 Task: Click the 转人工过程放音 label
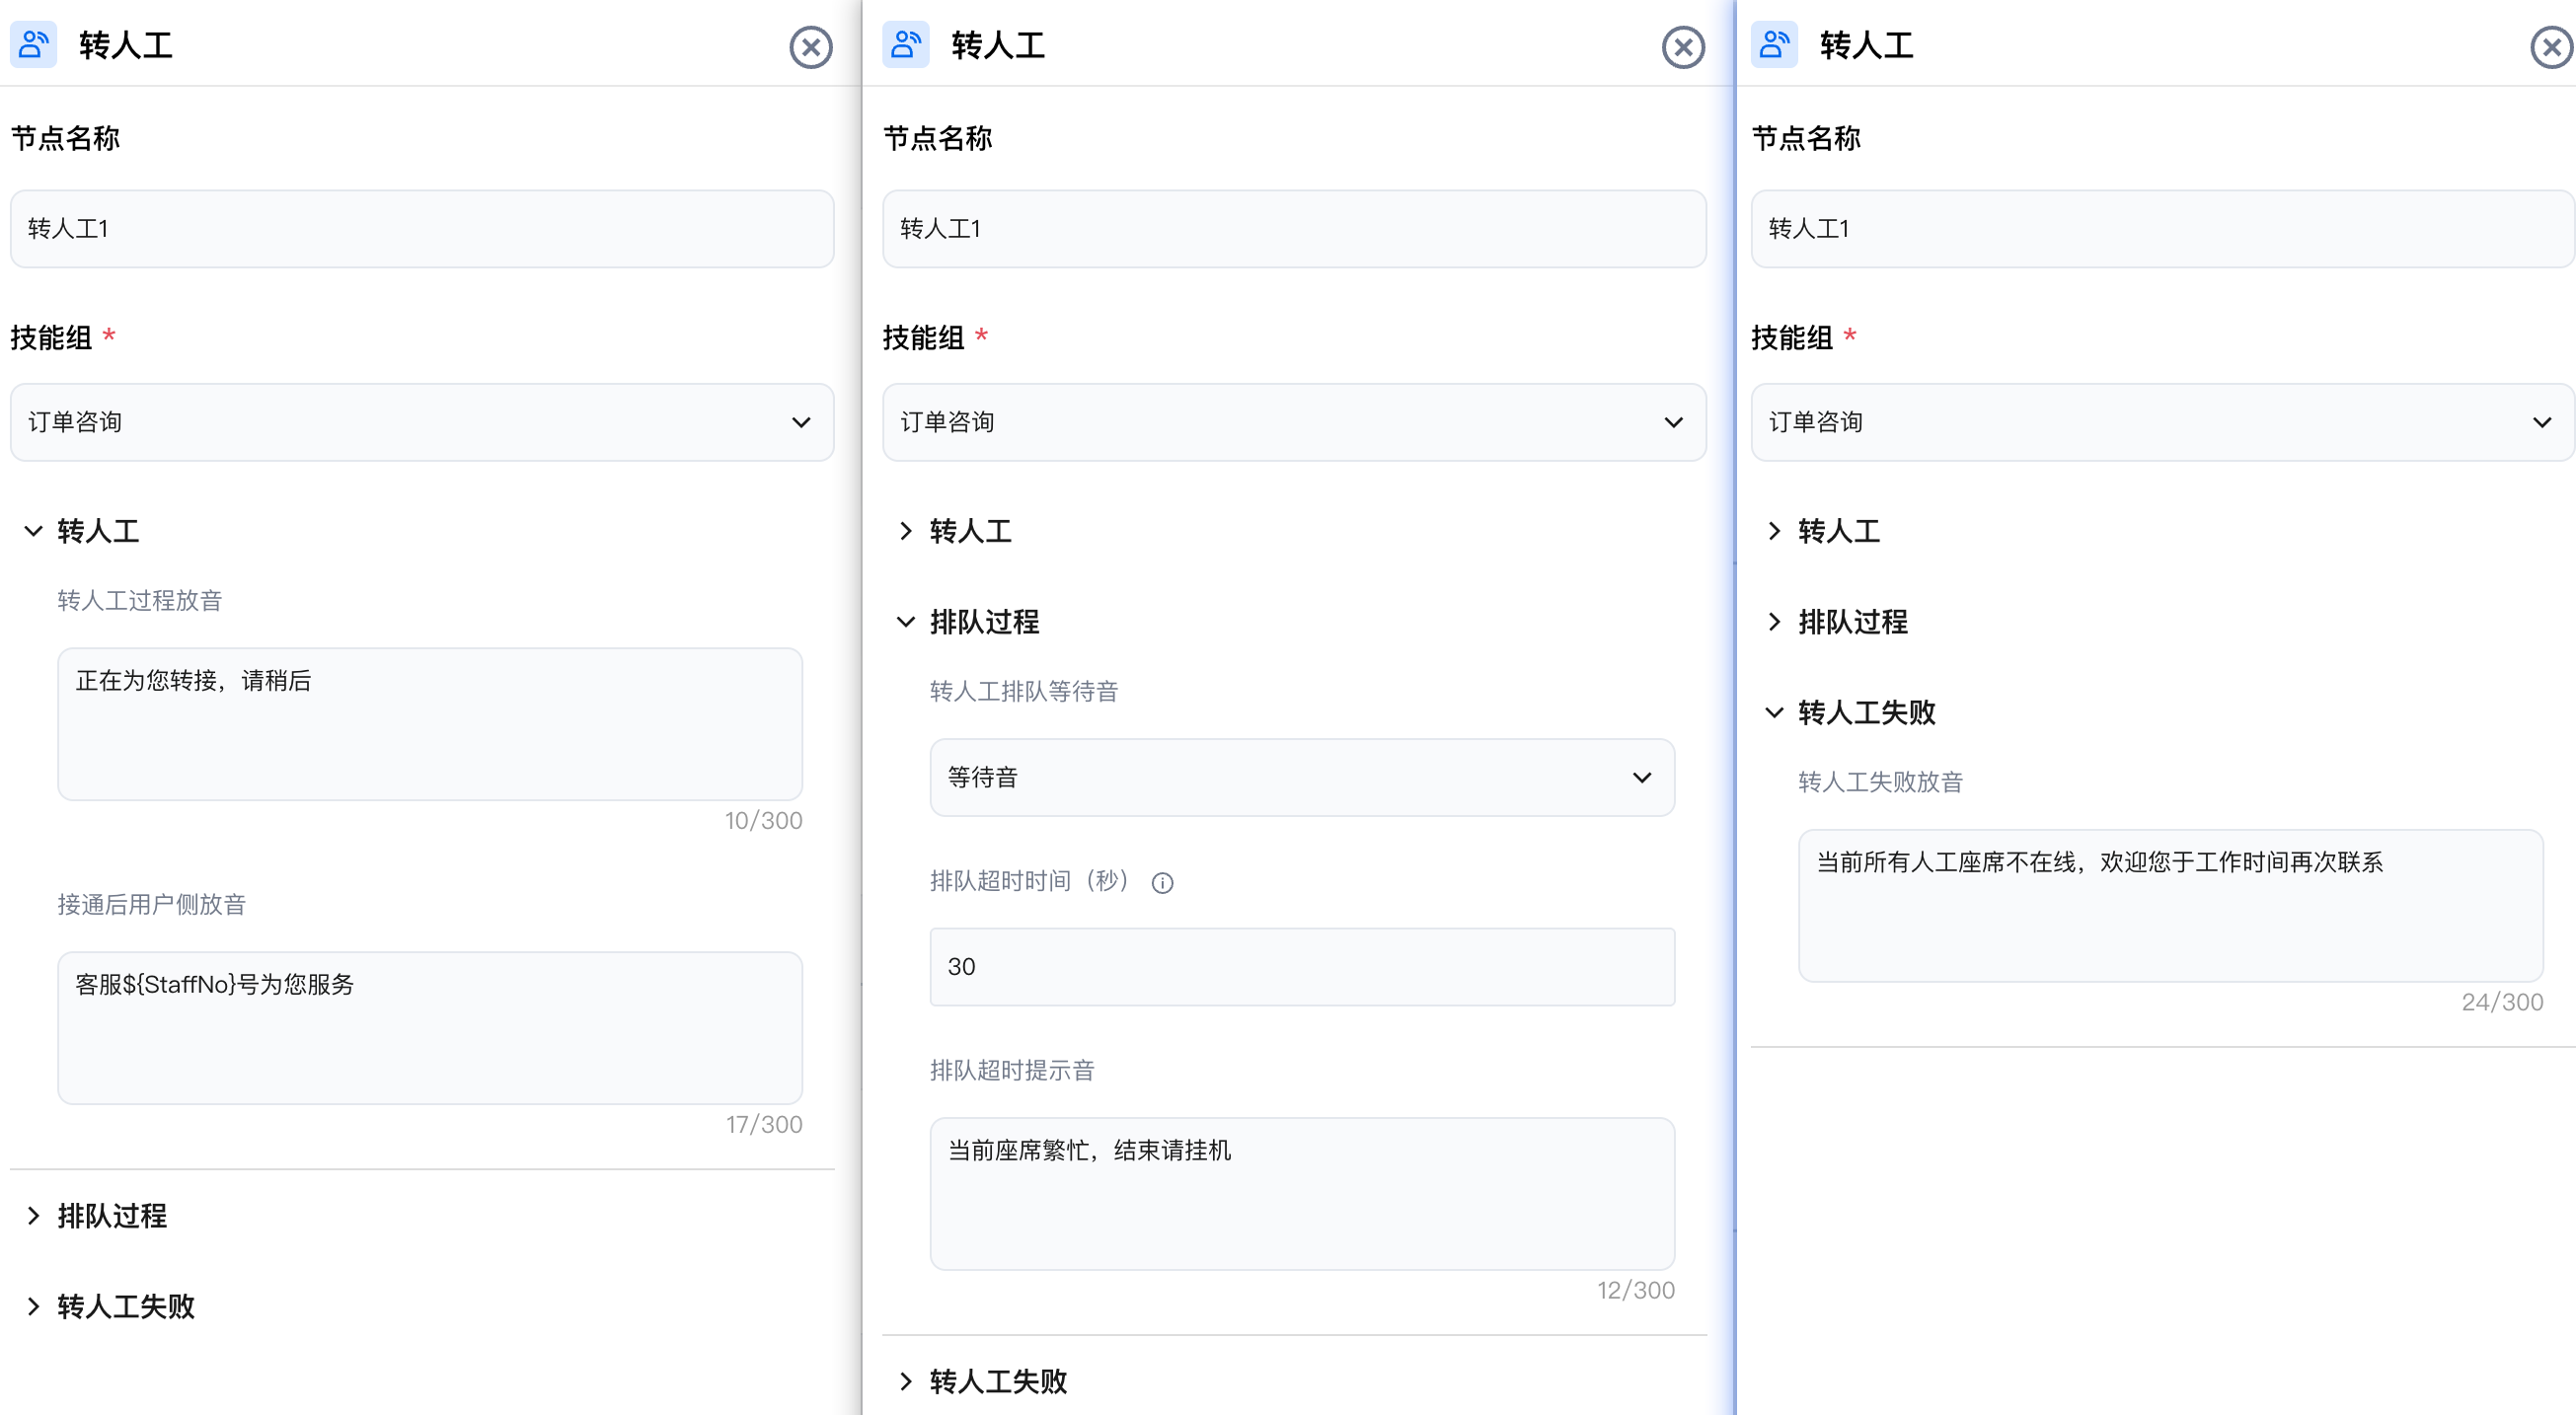click(x=140, y=600)
